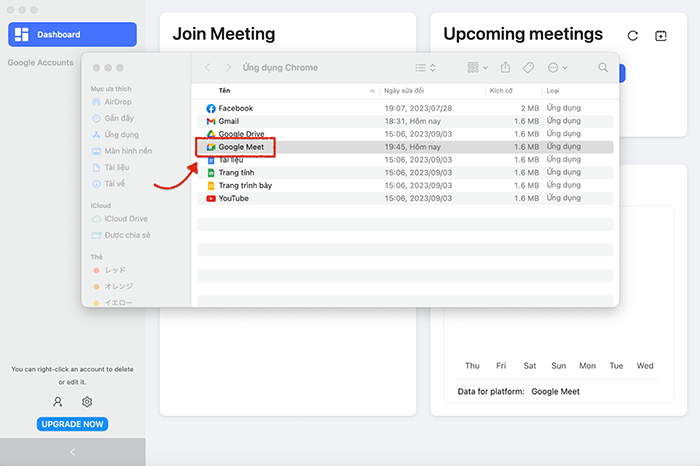Click the Ứng dụng Chrome window title

click(280, 67)
